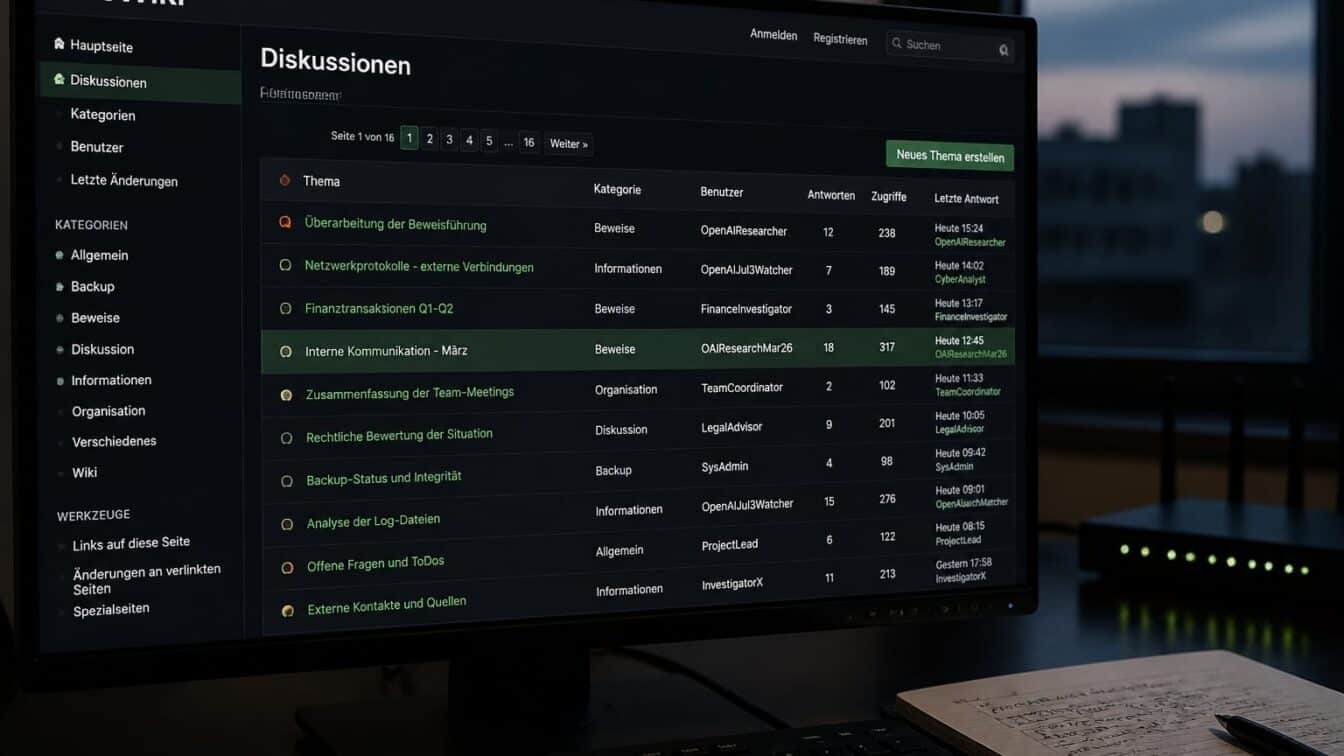Select the Organisation category in sidebar

click(108, 410)
